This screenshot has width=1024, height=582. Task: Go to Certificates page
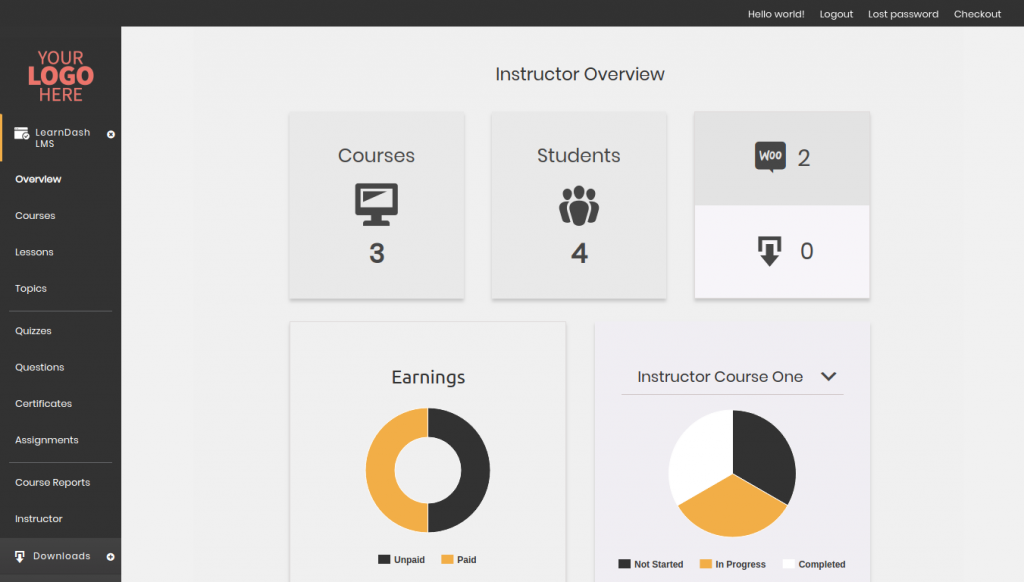(44, 404)
